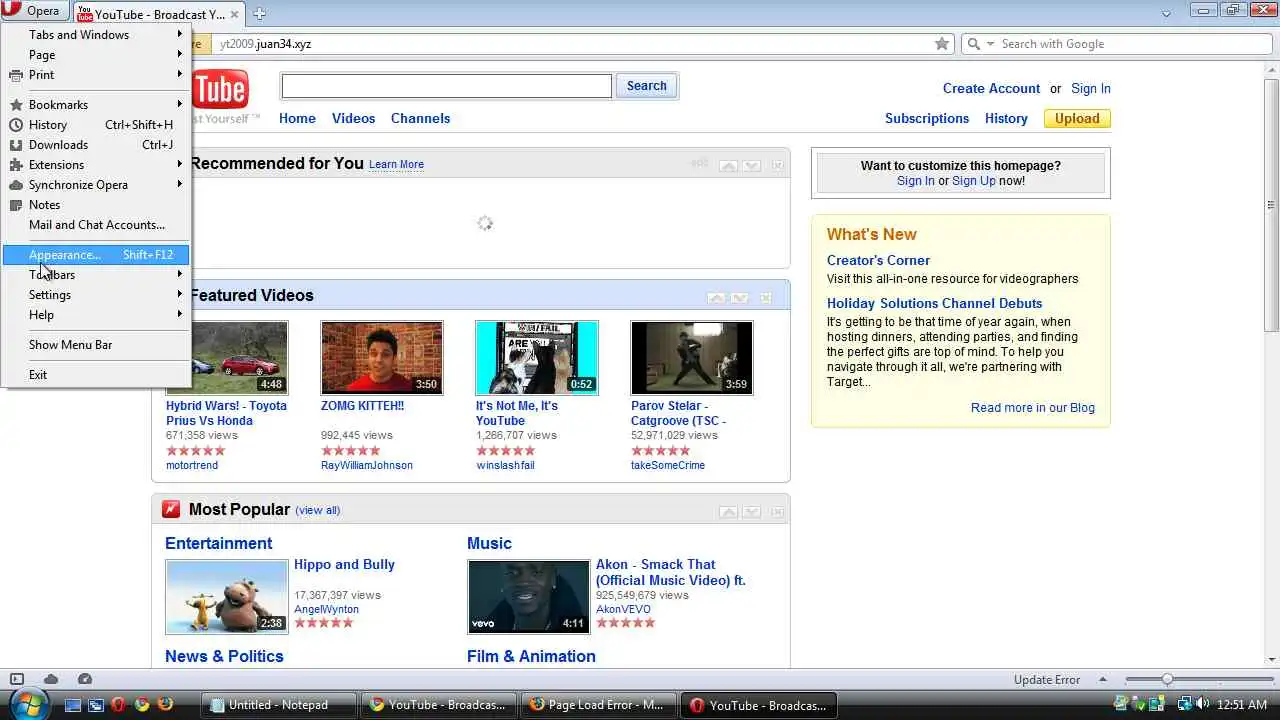1280x720 pixels.
Task: Move Recommended for You module down
Action: 752,165
